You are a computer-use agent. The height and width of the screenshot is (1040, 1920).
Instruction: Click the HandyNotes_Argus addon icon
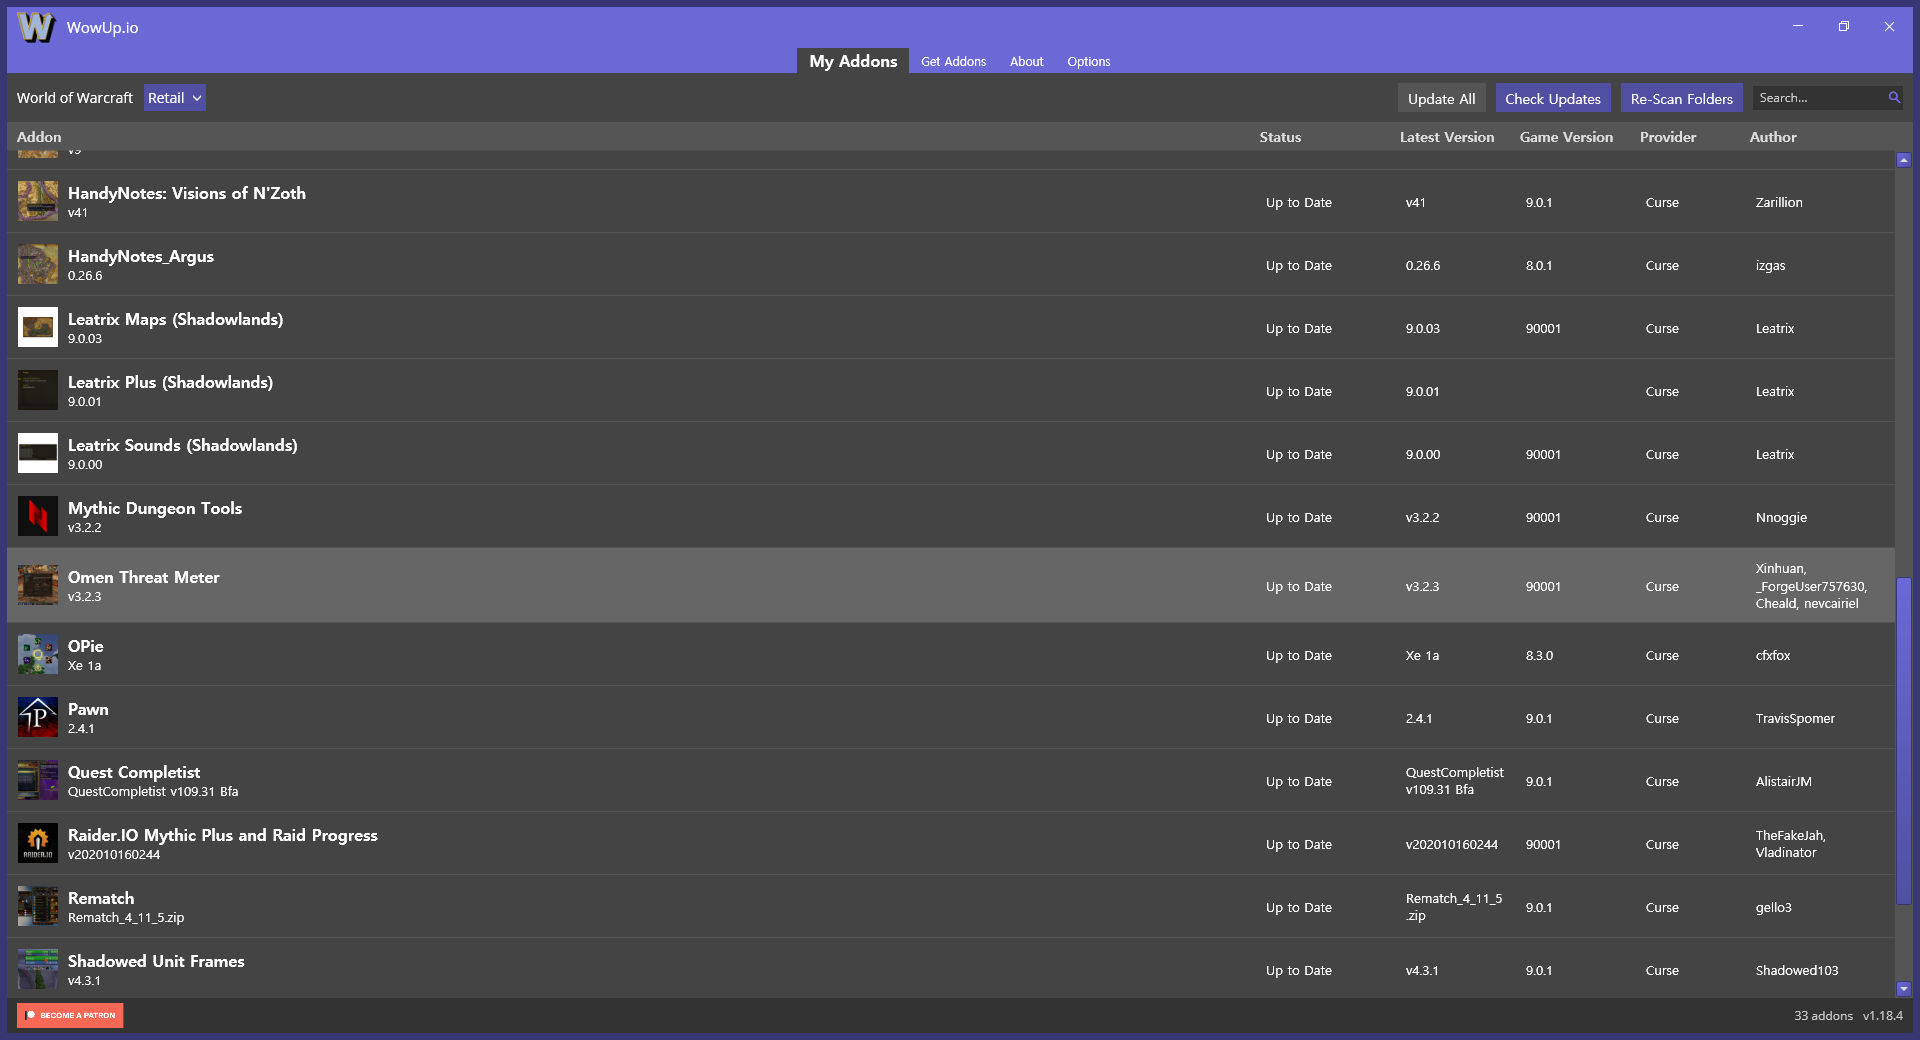(x=38, y=264)
